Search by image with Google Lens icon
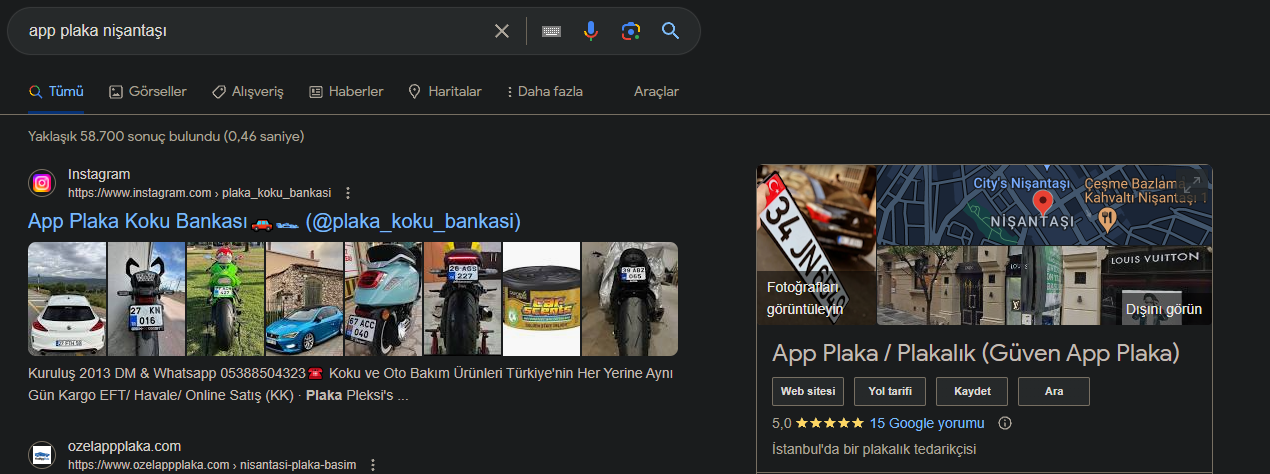 [x=630, y=31]
